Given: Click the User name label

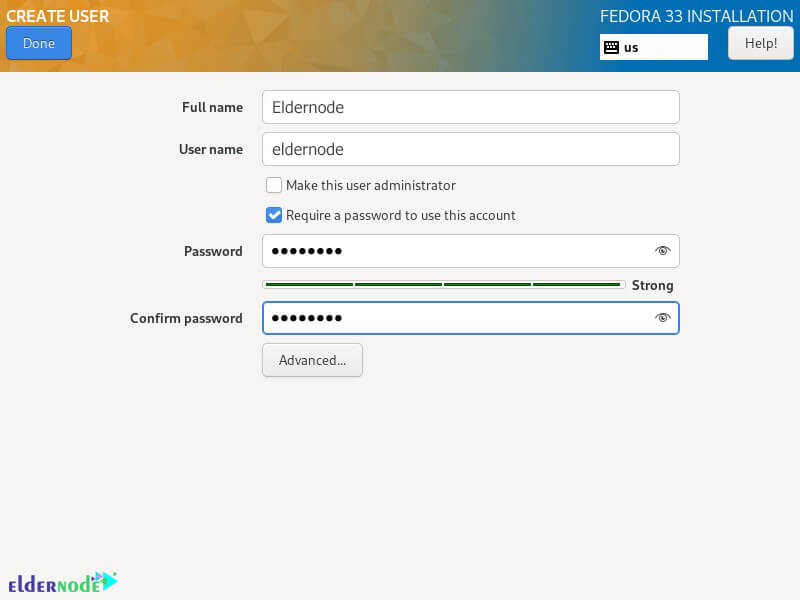Looking at the screenshot, I should pyautogui.click(x=211, y=149).
